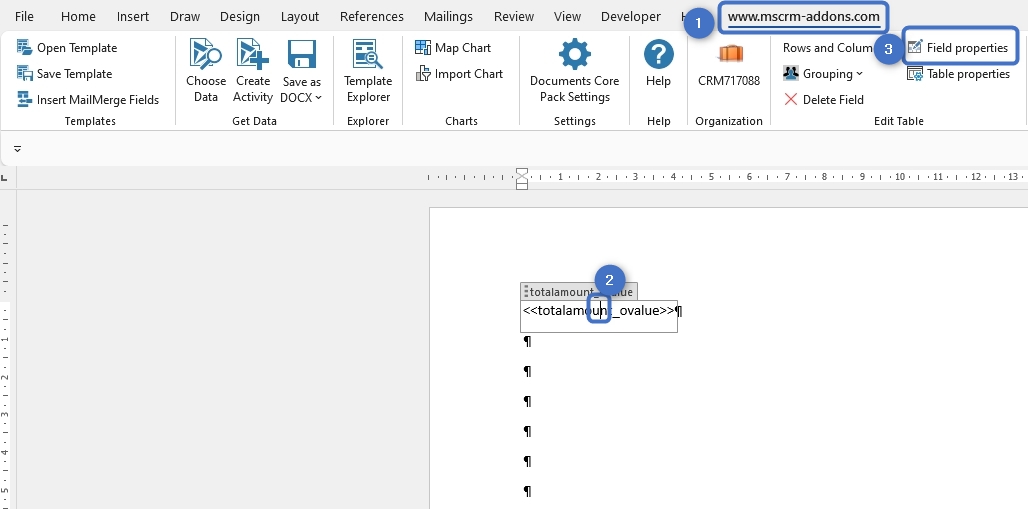
Task: Click the Import Chart icon
Action: (x=423, y=73)
